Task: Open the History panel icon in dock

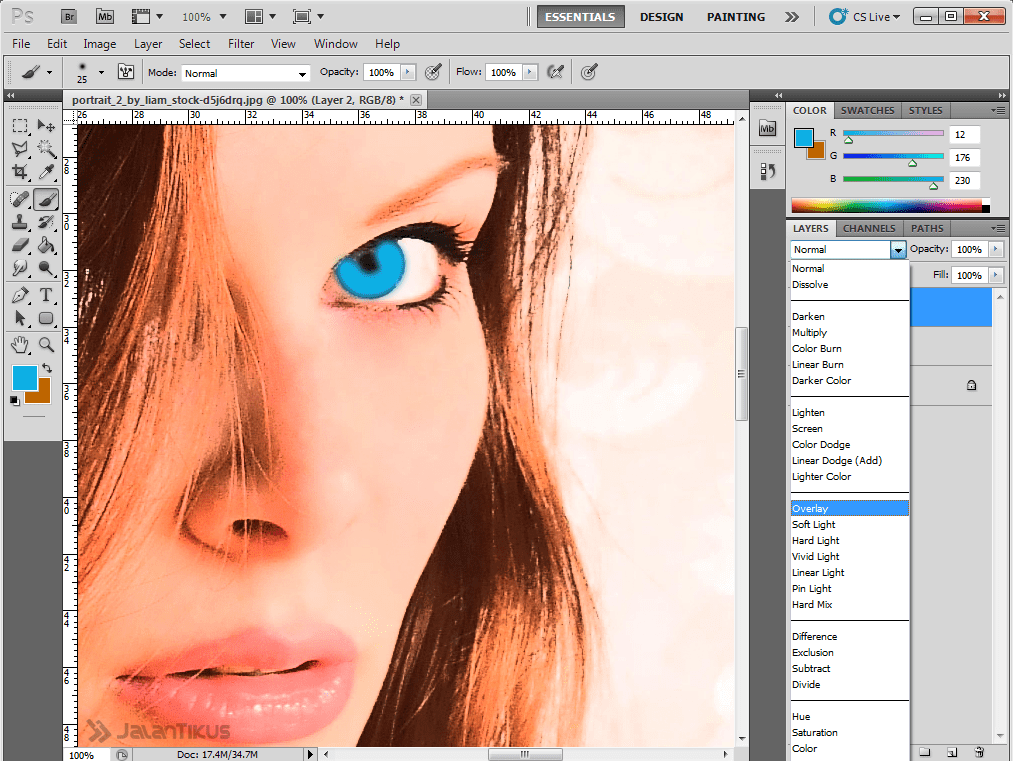Action: [768, 172]
